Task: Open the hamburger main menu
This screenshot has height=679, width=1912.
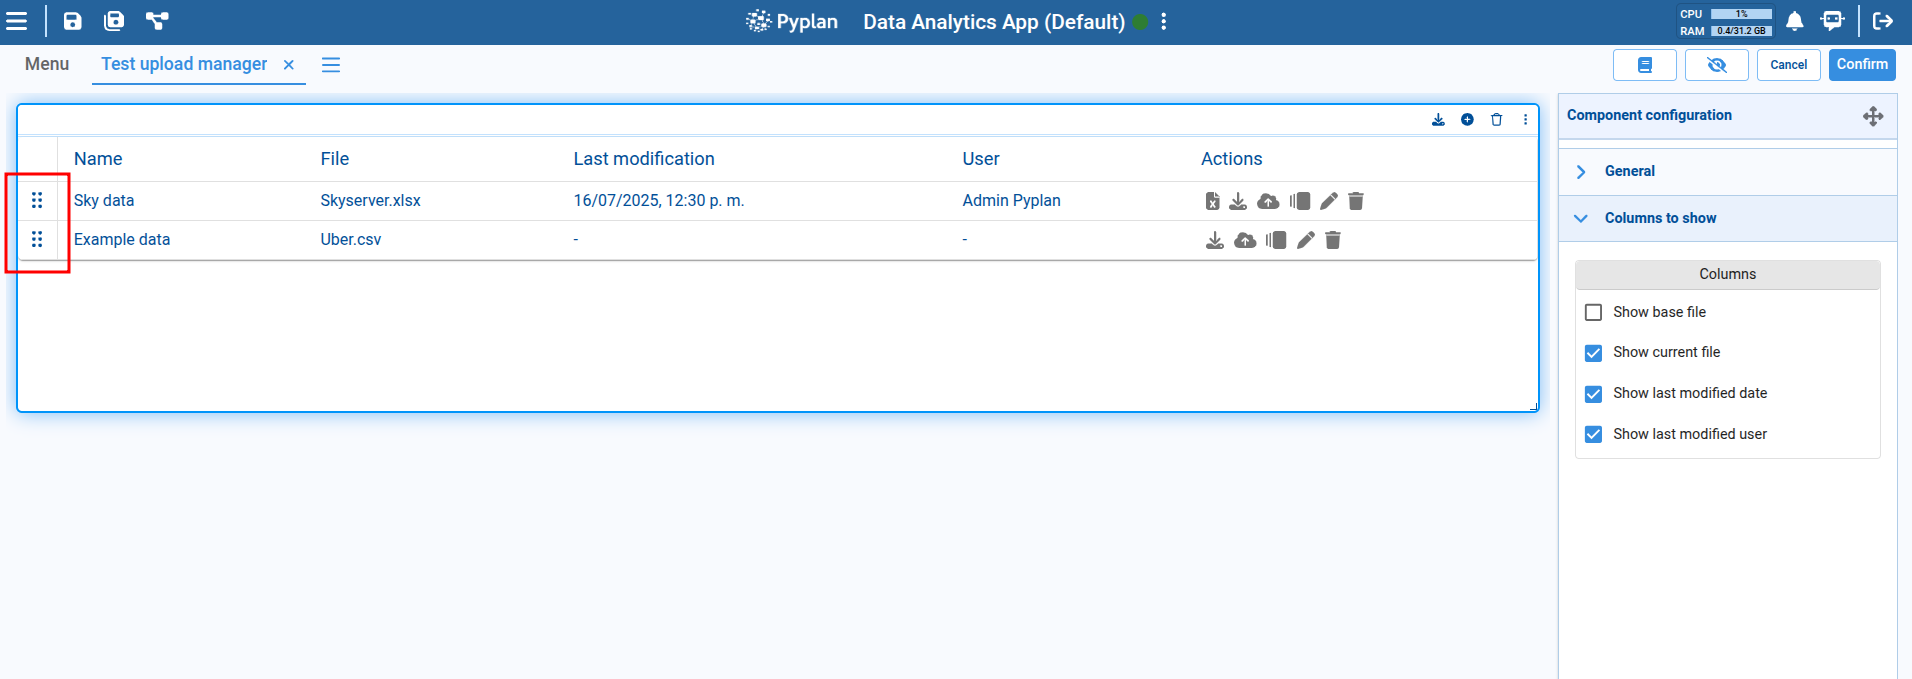Action: point(17,21)
